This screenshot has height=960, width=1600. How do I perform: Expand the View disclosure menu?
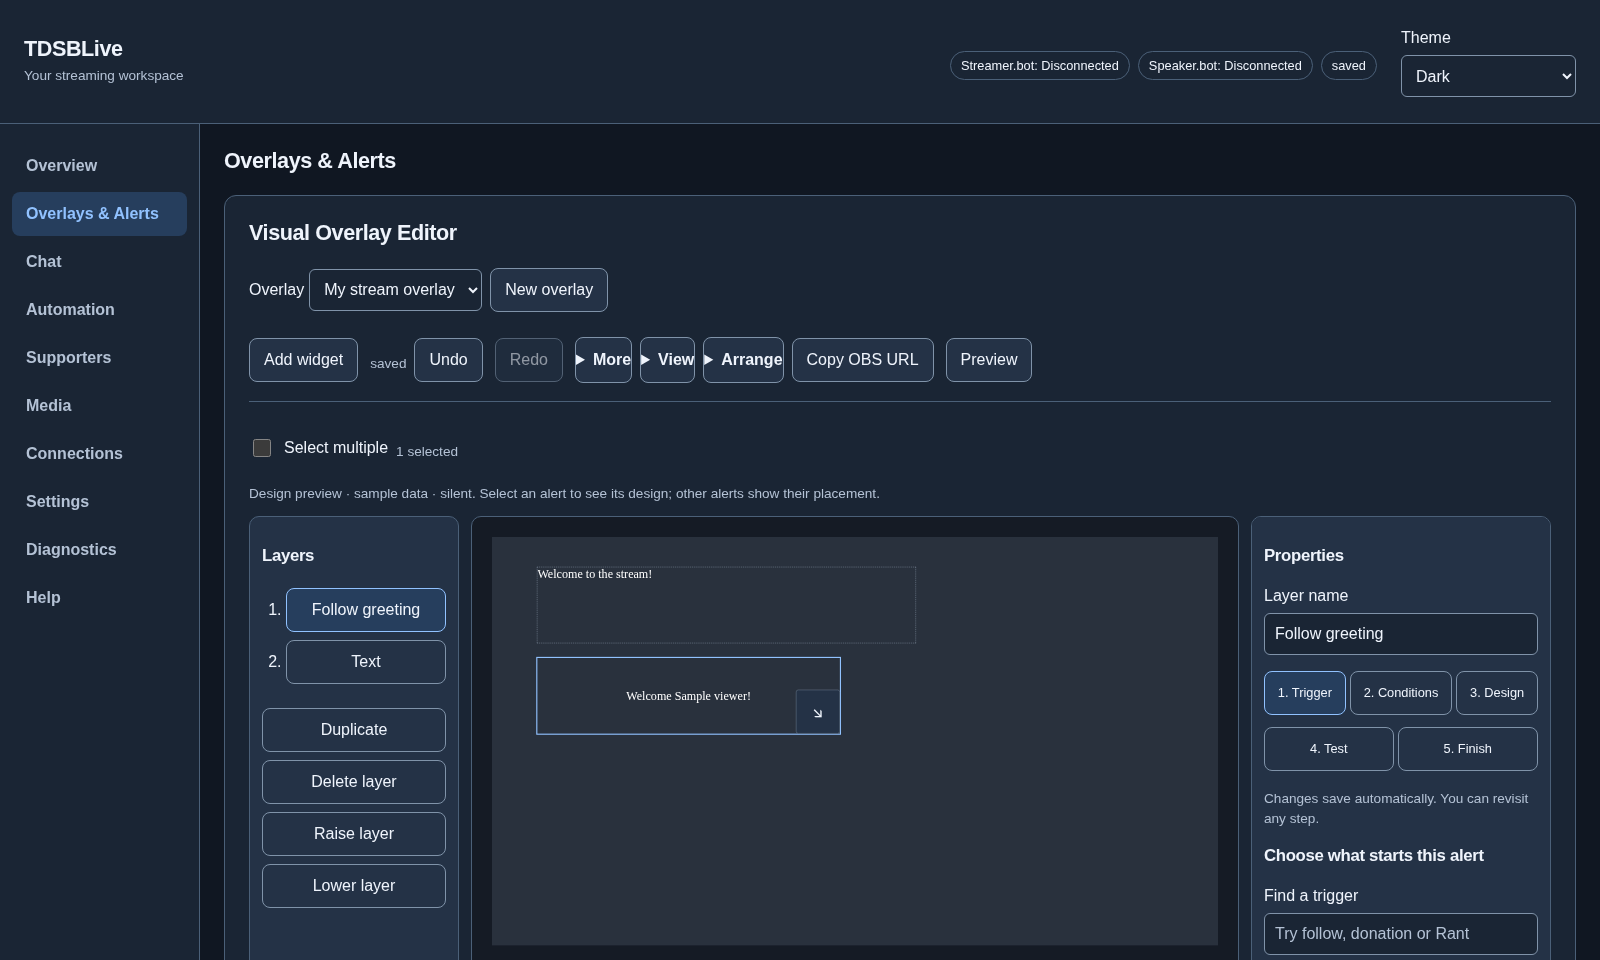point(667,360)
